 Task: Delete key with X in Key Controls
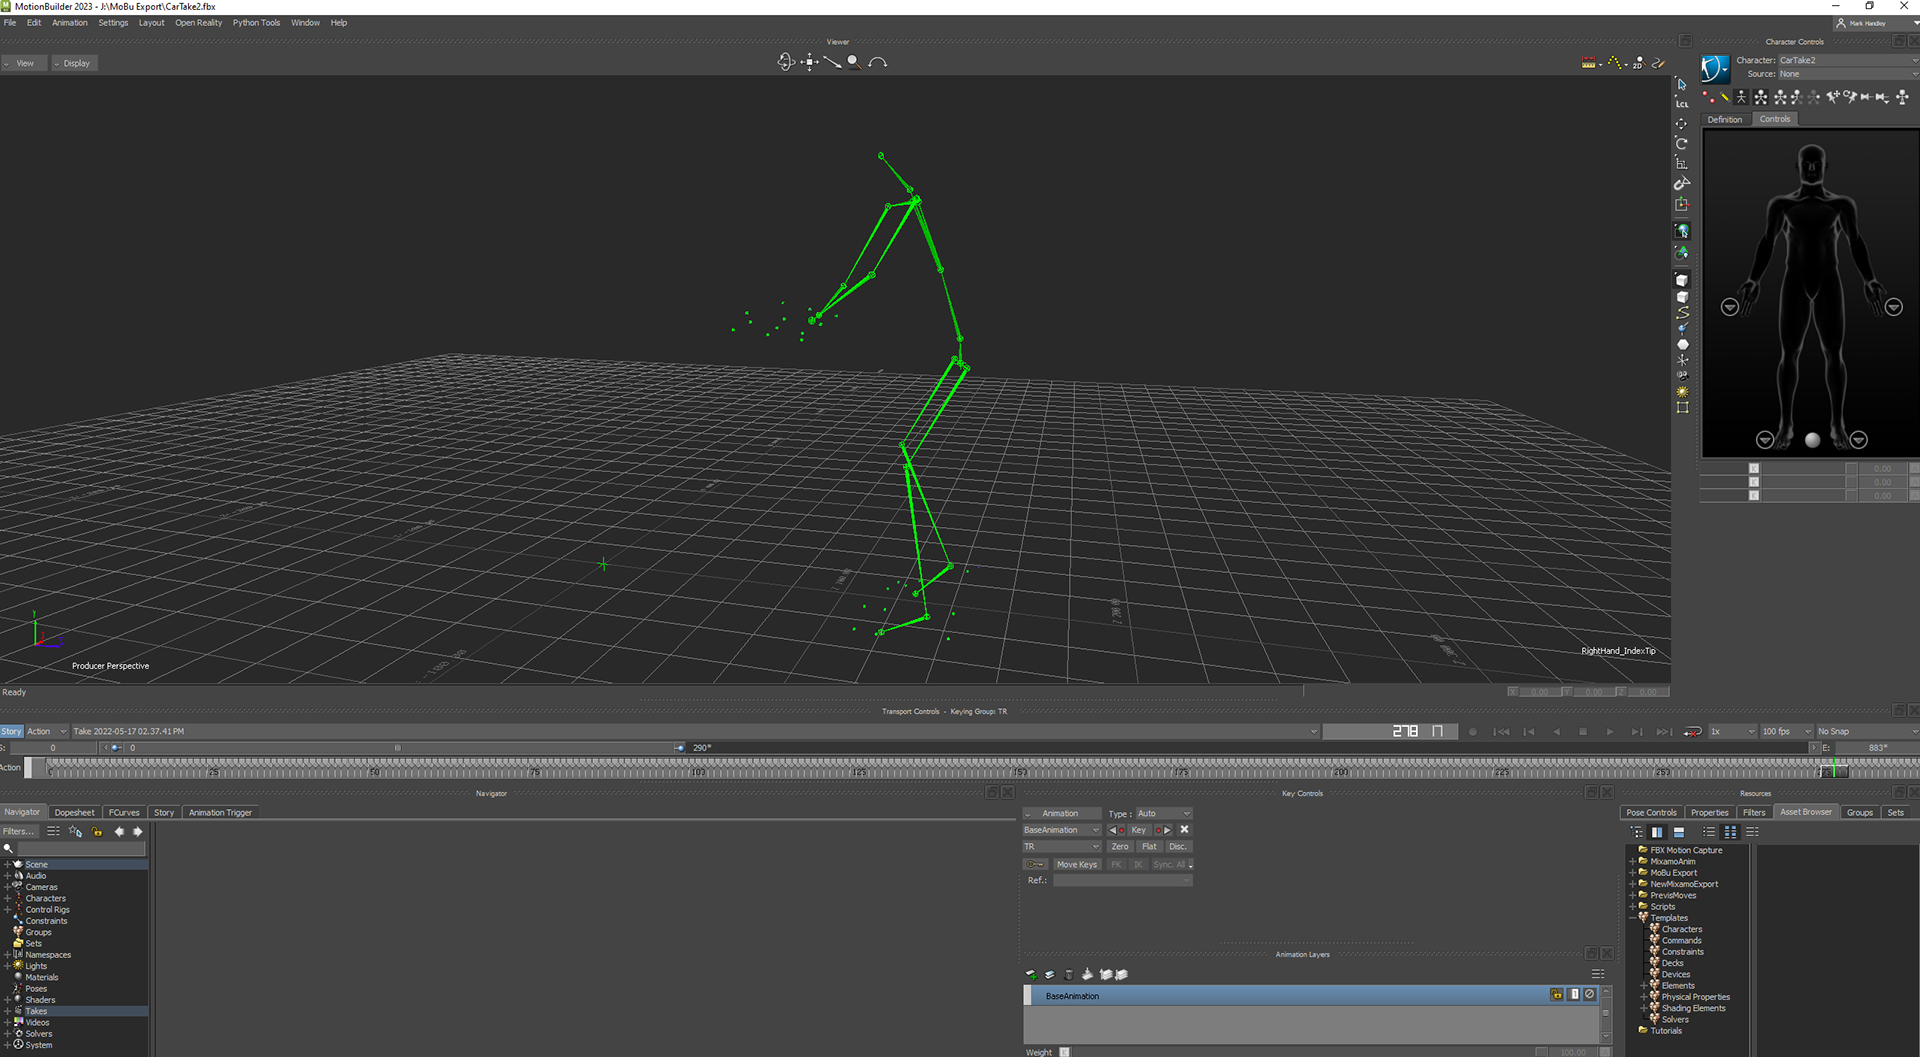point(1184,830)
